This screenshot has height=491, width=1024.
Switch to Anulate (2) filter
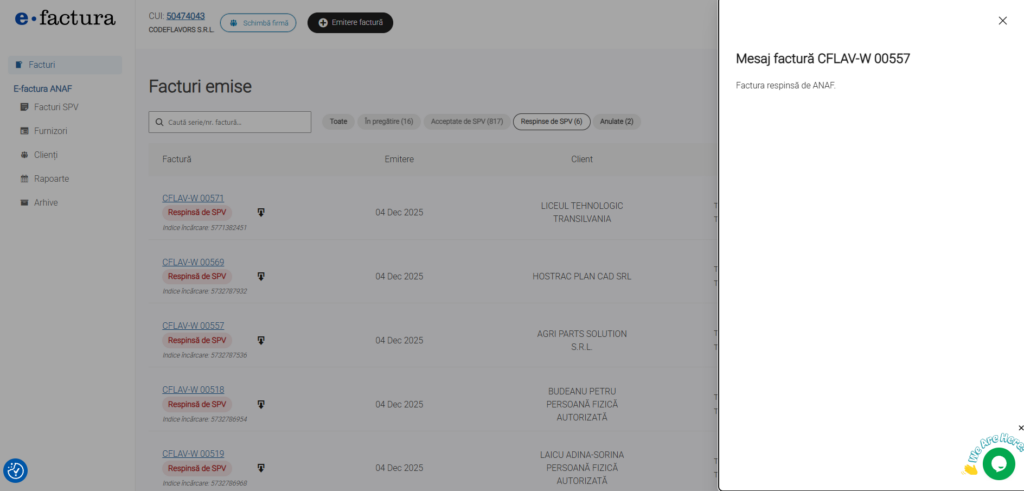tap(616, 121)
